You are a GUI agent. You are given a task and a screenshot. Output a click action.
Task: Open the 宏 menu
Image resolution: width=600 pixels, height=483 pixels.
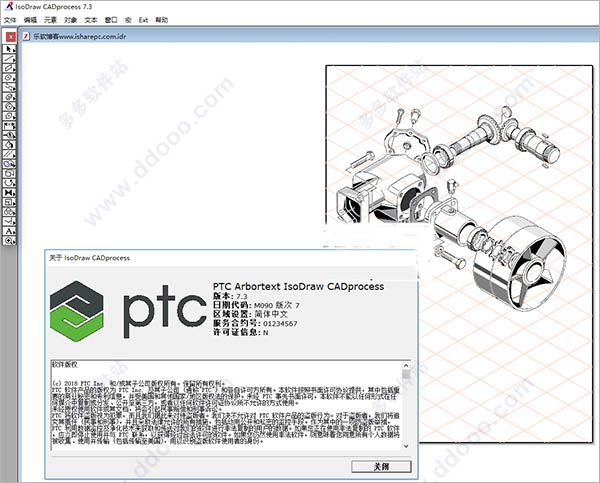coord(128,20)
